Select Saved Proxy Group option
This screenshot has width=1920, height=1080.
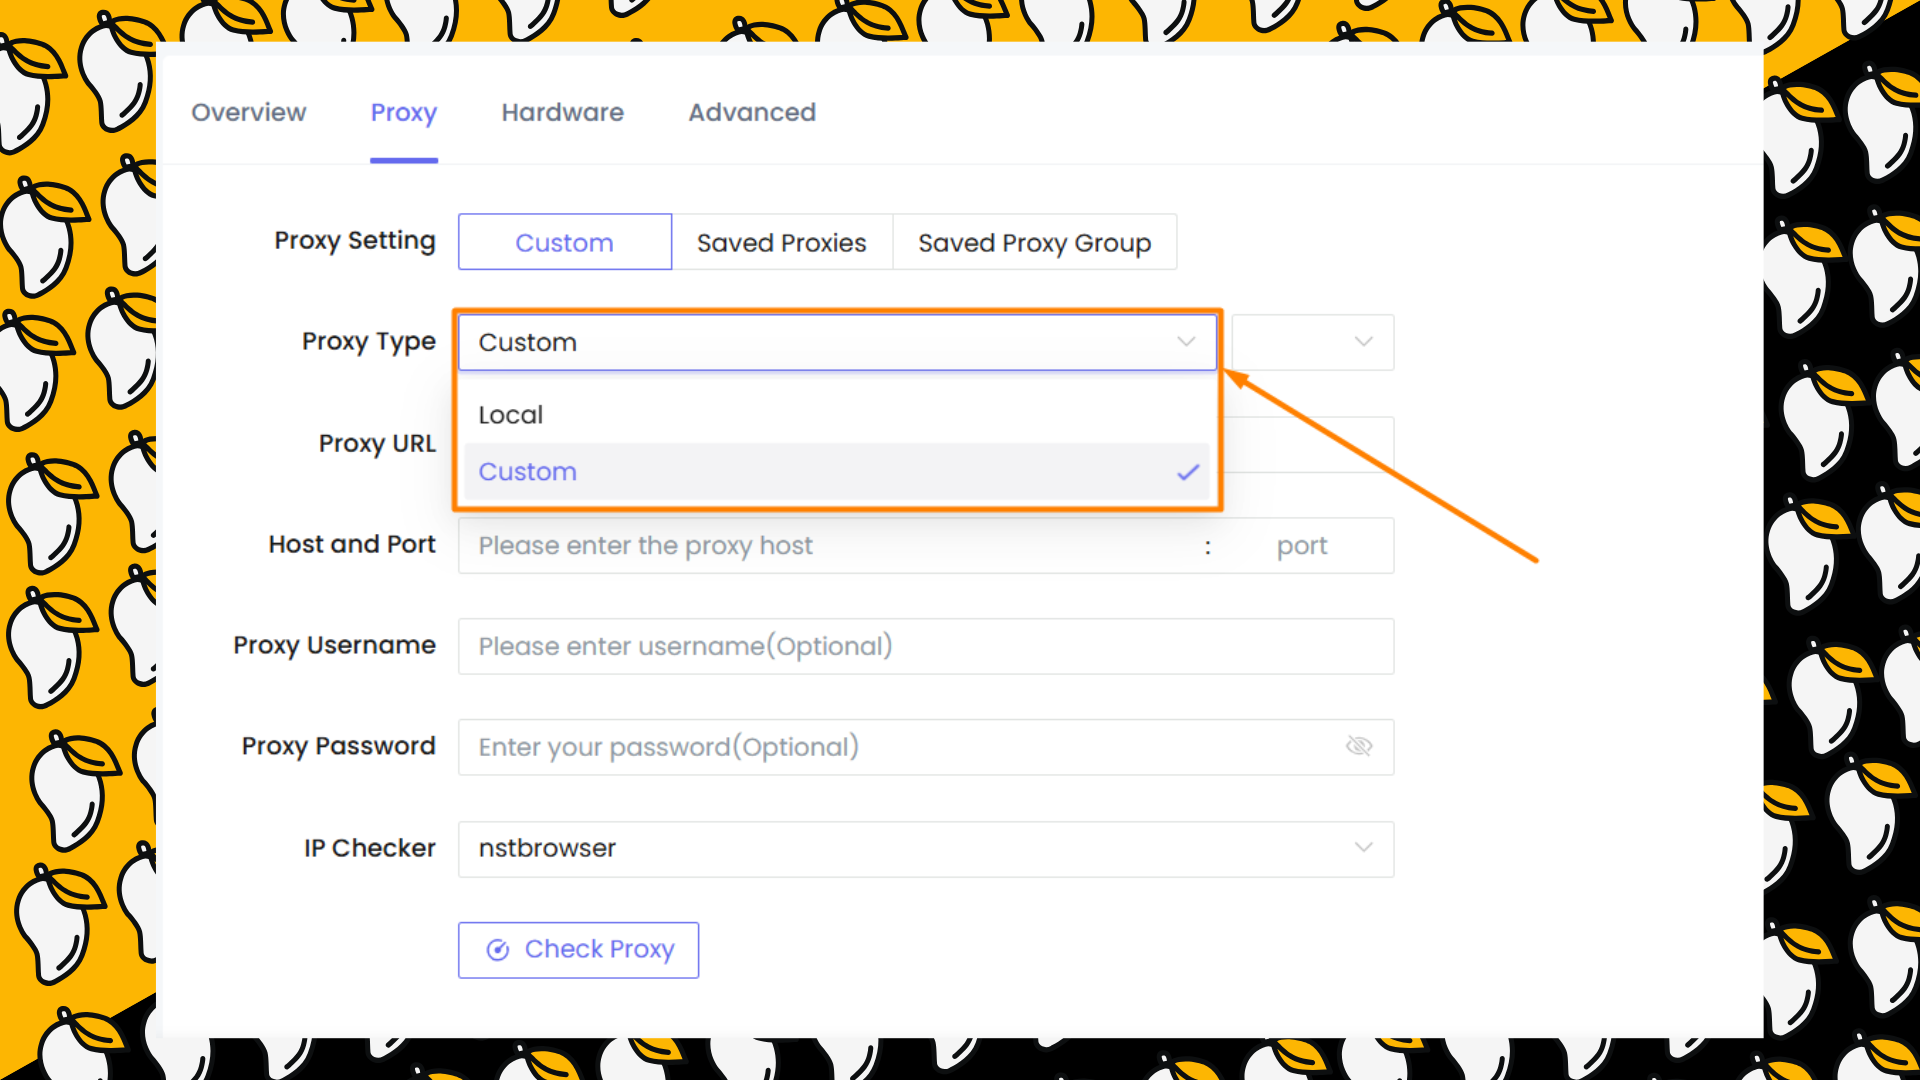point(1035,242)
